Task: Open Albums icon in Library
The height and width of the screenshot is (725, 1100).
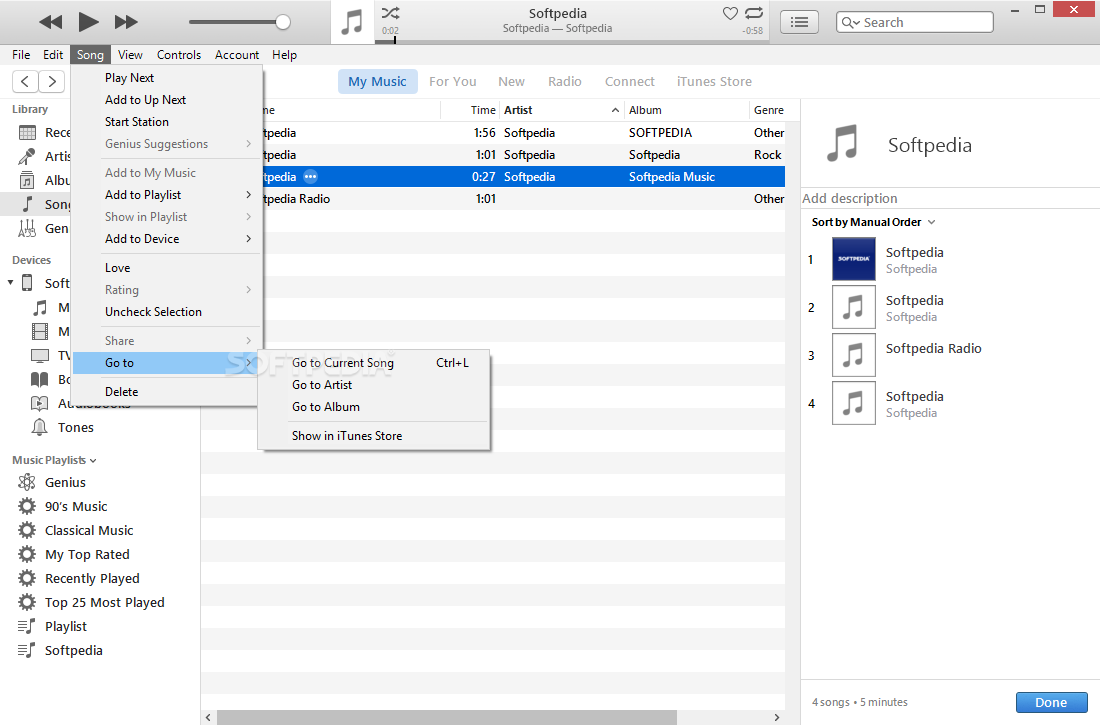Action: [27, 180]
